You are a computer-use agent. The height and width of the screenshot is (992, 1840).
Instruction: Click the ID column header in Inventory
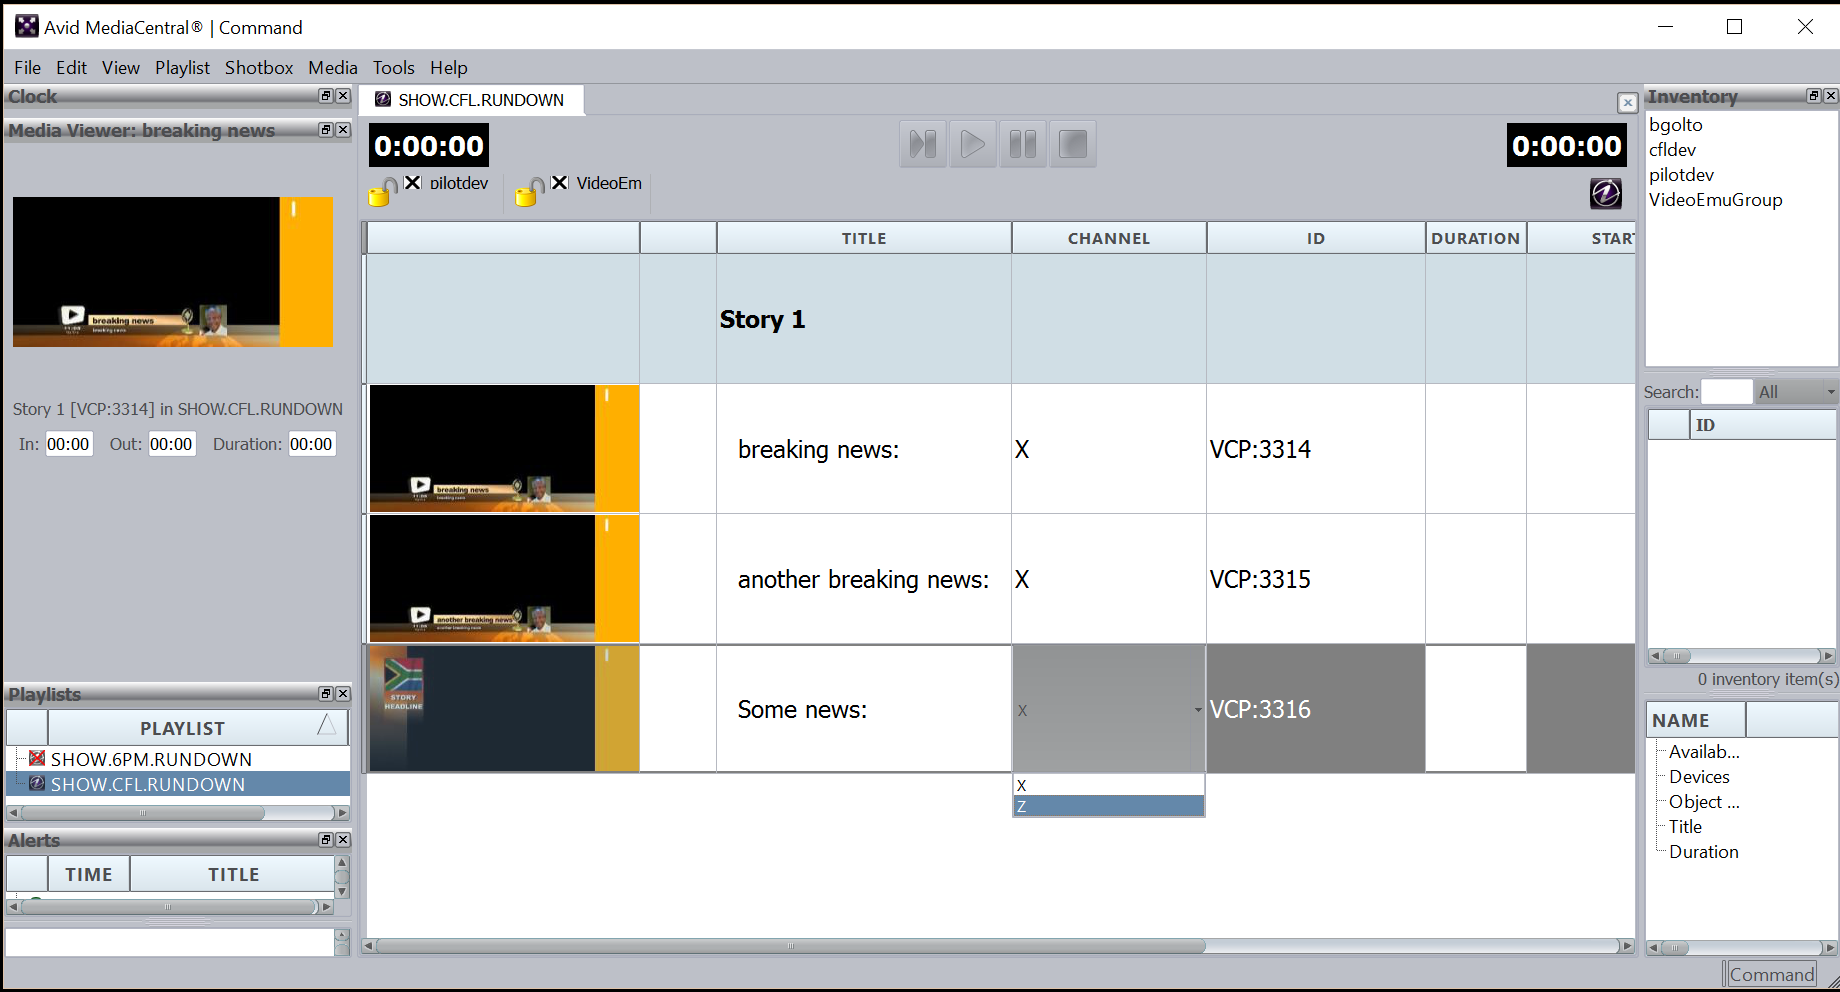pos(1763,425)
